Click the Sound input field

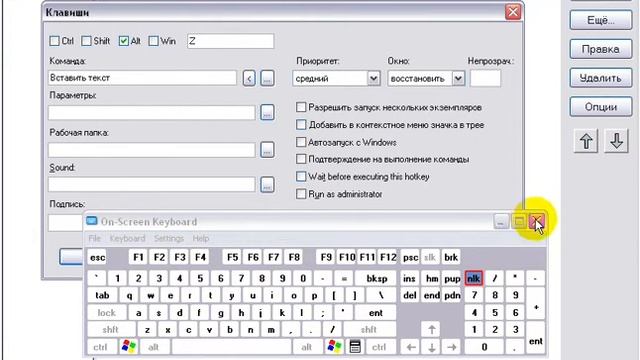click(152, 184)
